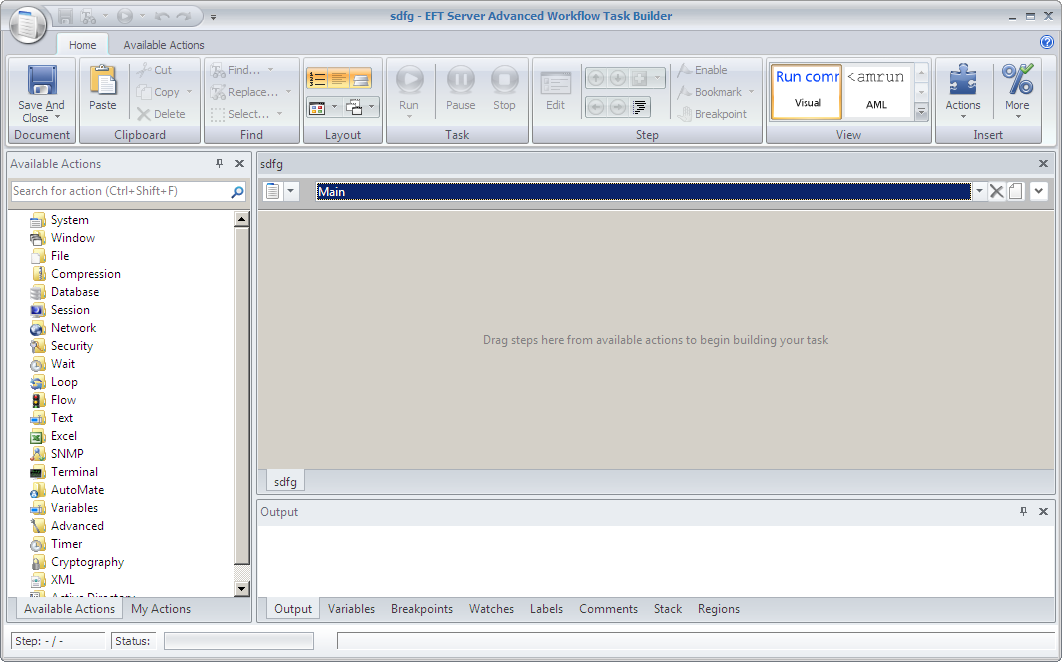Click the Breakpoints tab at bottom
1062x662 pixels.
(421, 609)
